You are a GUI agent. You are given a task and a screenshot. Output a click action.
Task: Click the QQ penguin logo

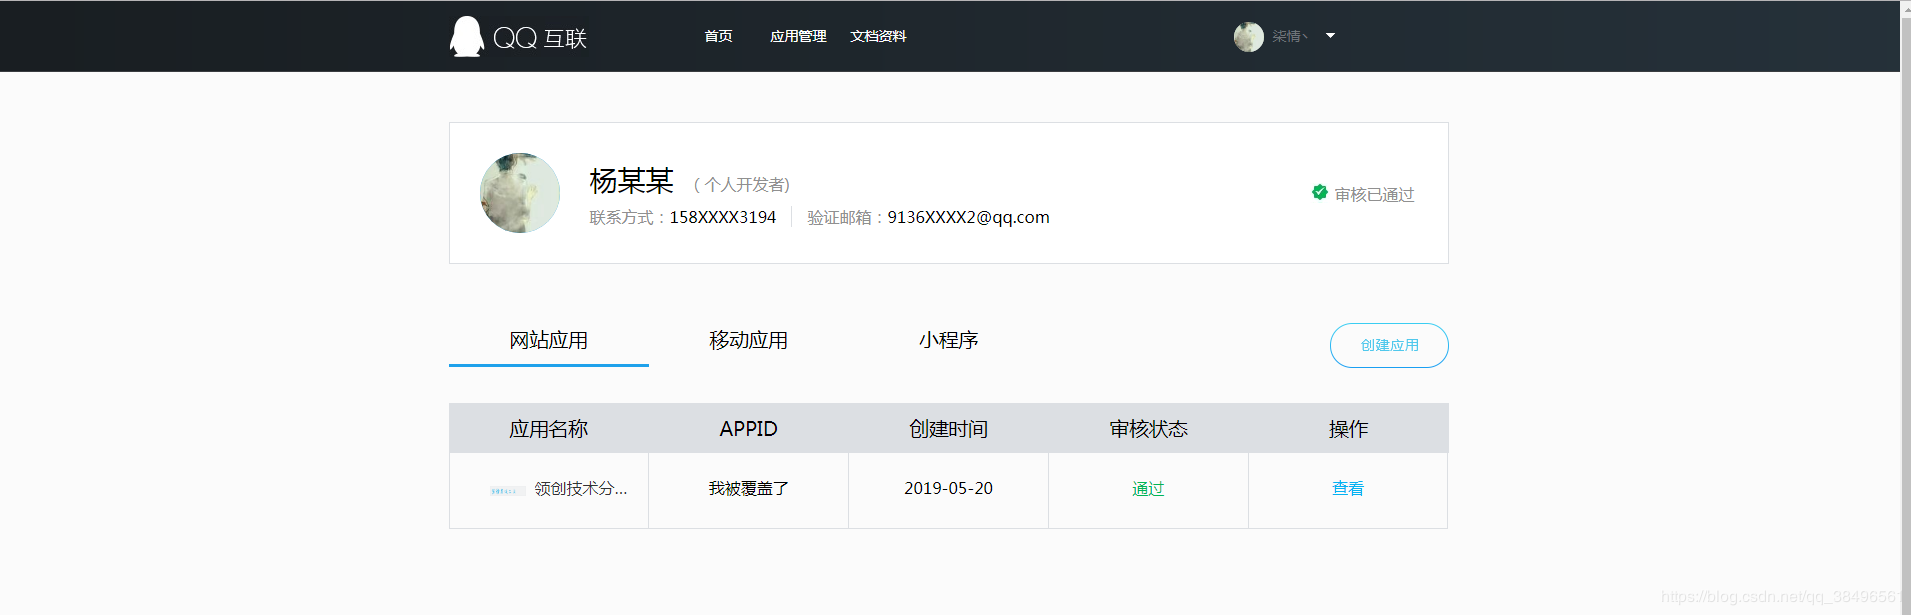click(466, 37)
